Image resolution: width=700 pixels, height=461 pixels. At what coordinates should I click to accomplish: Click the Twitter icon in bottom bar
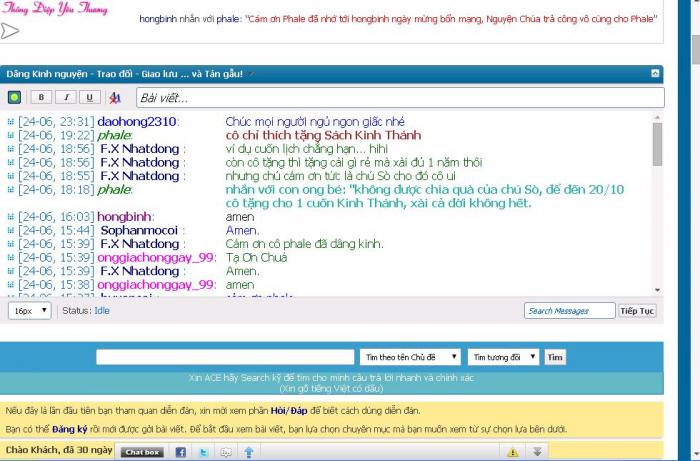tap(203, 452)
